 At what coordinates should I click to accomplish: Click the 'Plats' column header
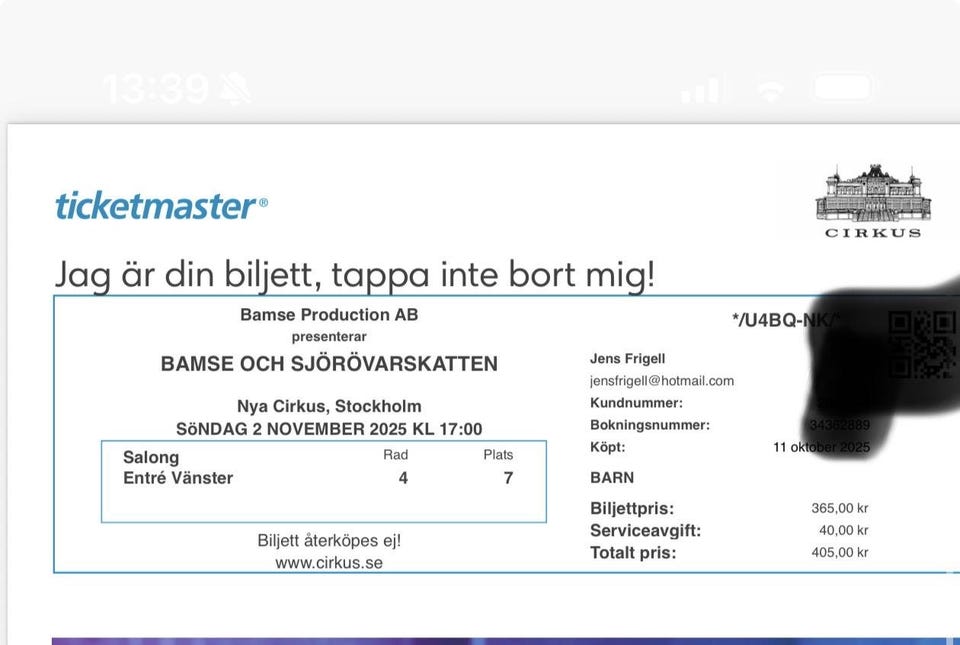498,455
